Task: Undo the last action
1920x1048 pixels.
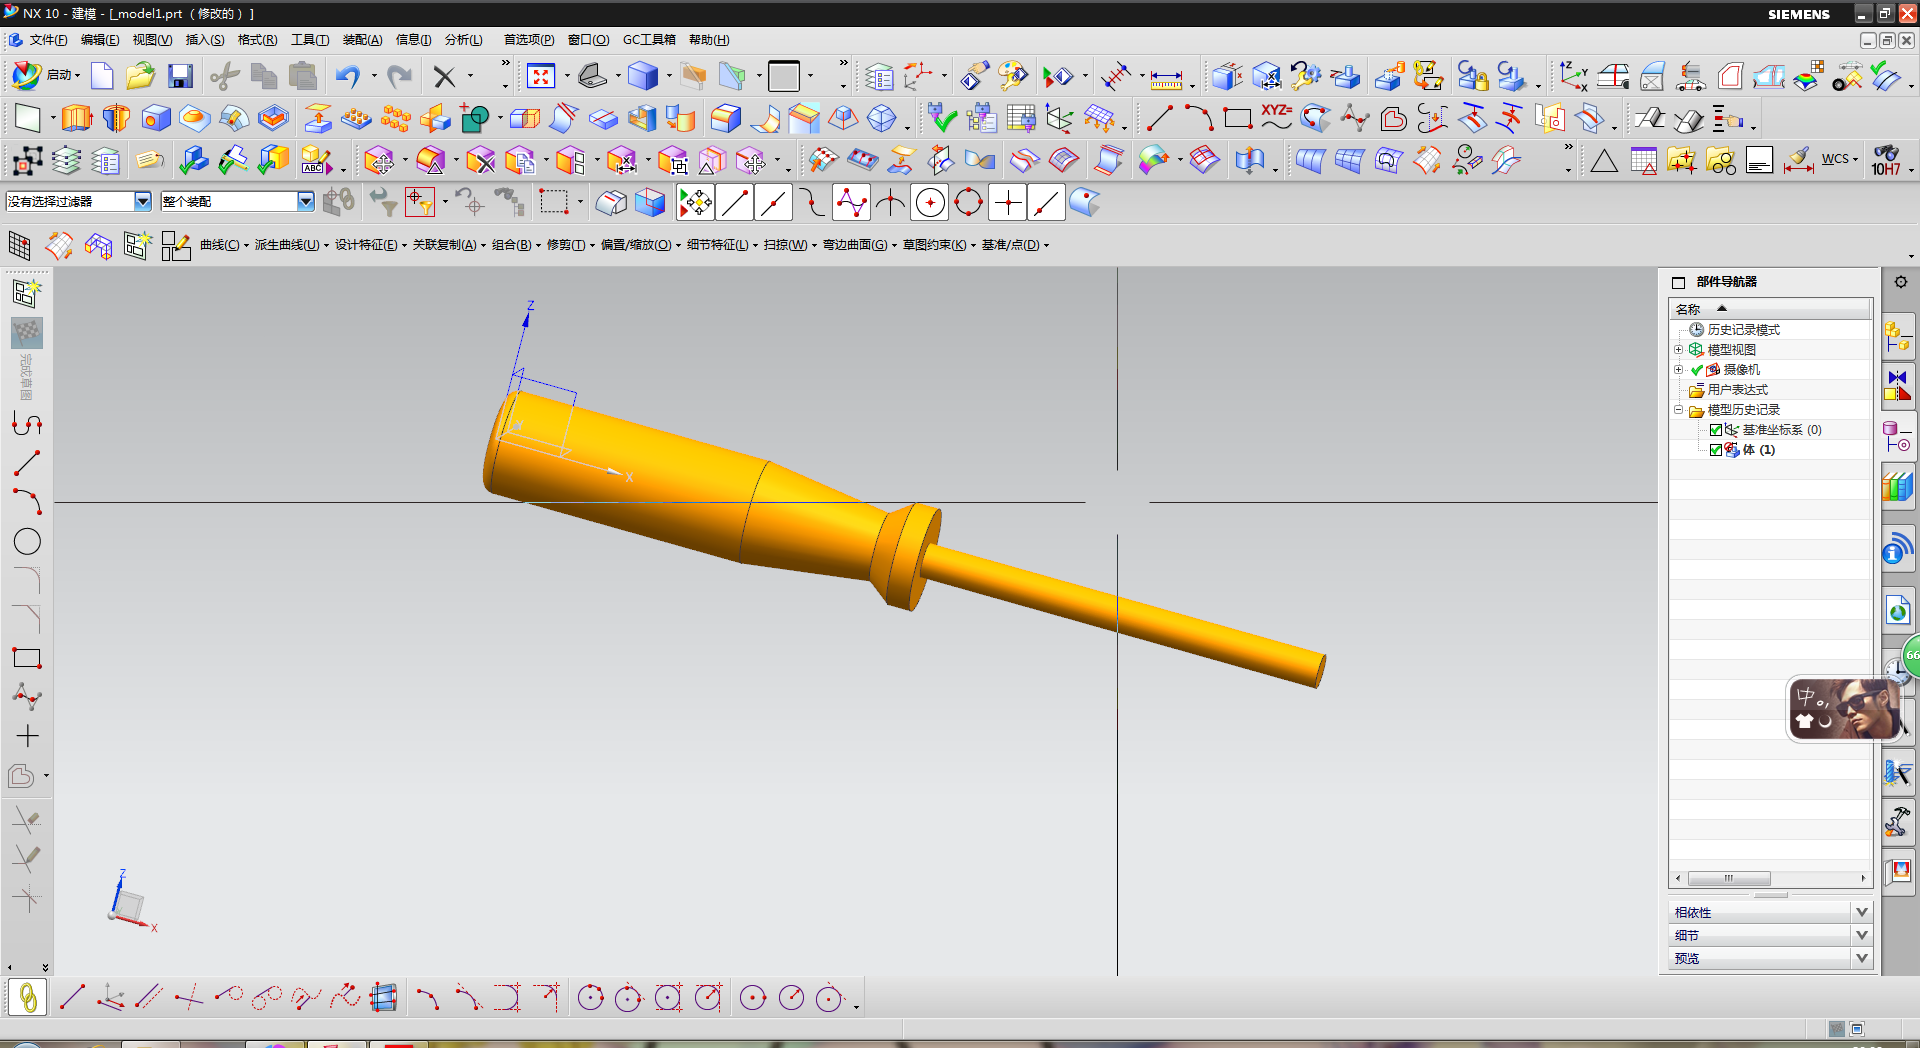Action: tap(348, 76)
